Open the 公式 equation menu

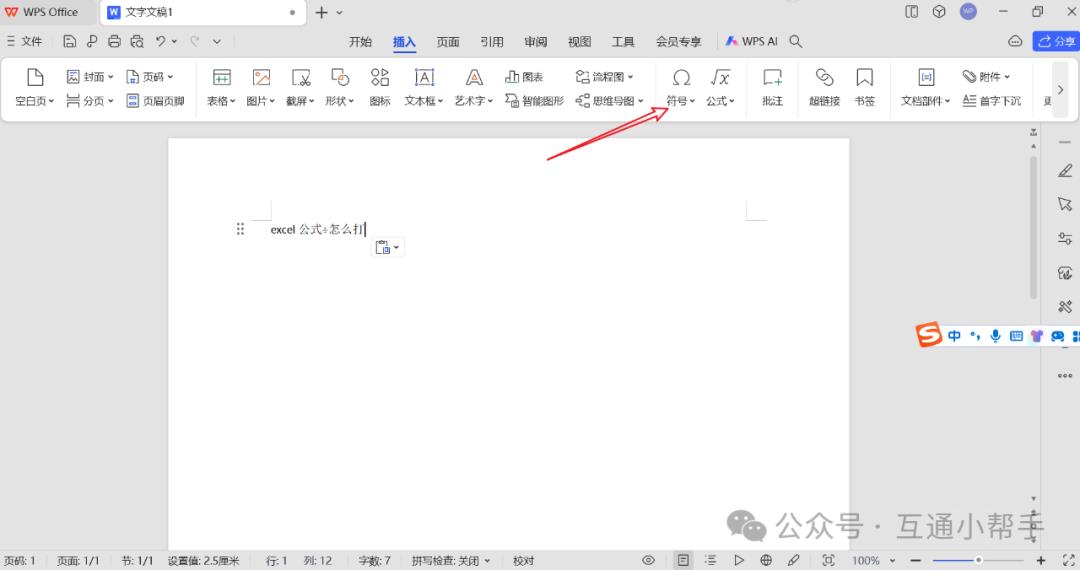tap(720, 87)
